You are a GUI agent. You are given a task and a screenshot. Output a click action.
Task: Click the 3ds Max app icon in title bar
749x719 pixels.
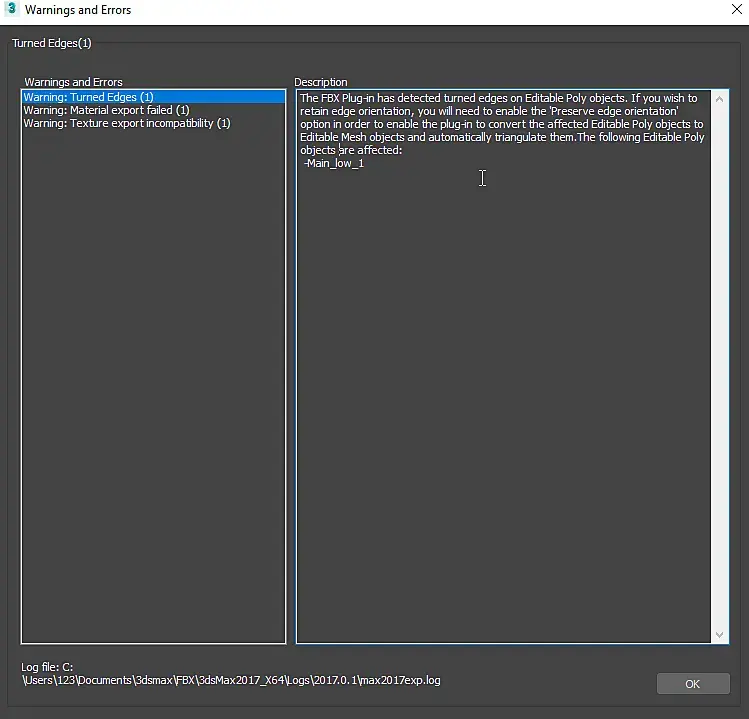[x=11, y=9]
